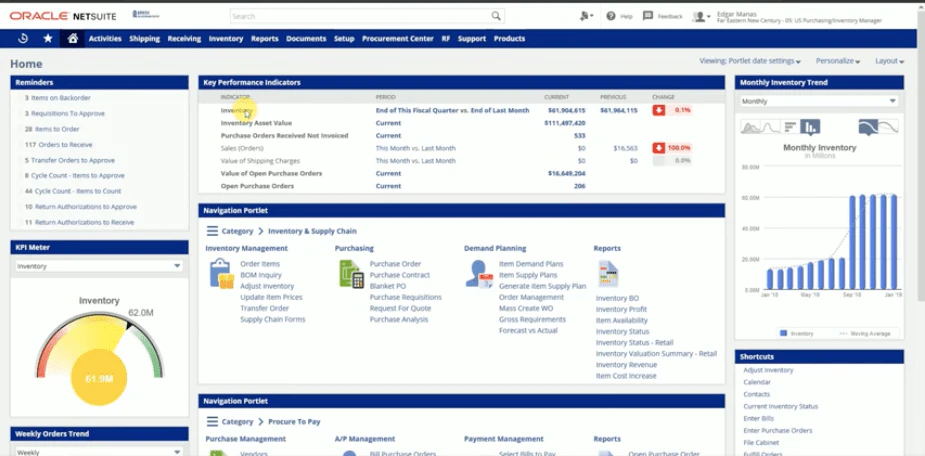Select the area chart type icon
This screenshot has height=456, width=925.
(750, 127)
